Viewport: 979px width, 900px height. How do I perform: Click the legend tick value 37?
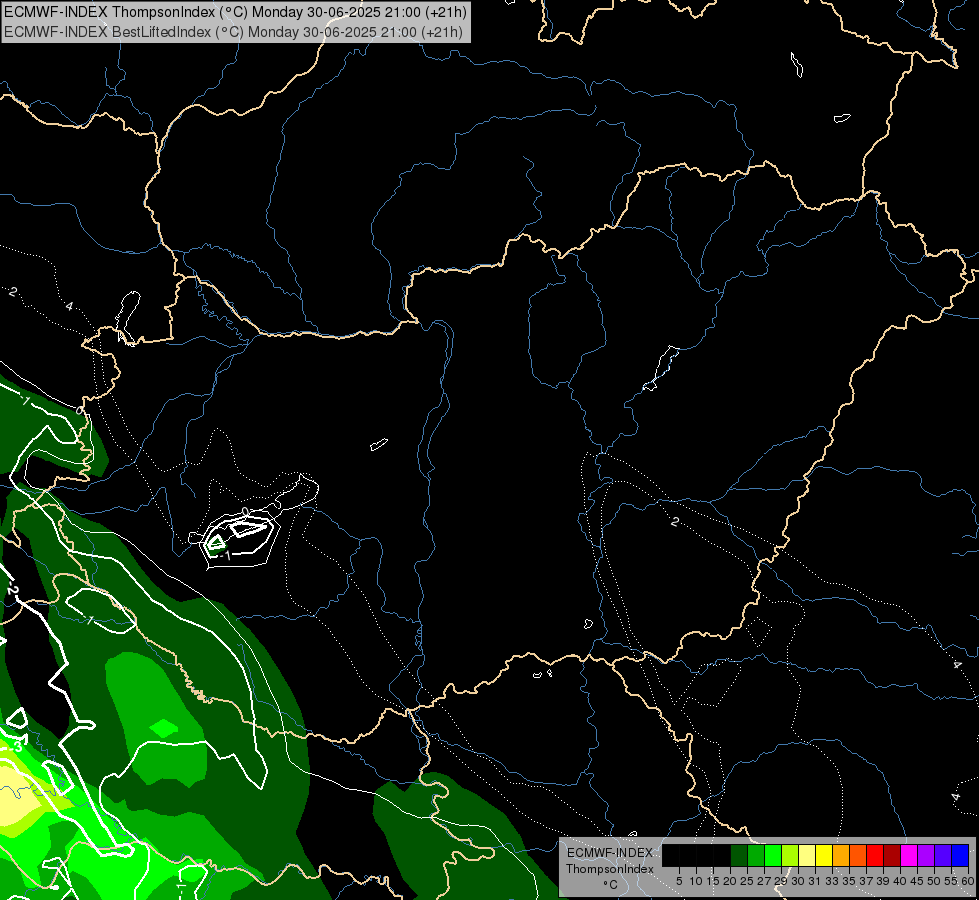pos(866,881)
